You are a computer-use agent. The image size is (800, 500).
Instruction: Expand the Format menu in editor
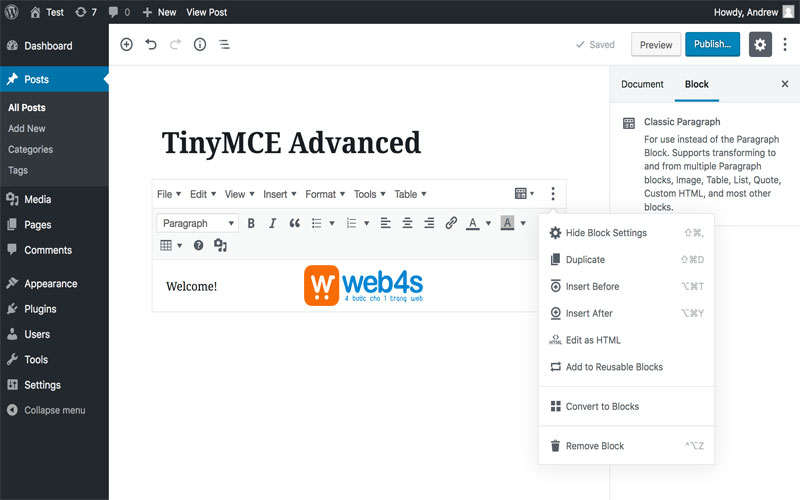(x=325, y=194)
